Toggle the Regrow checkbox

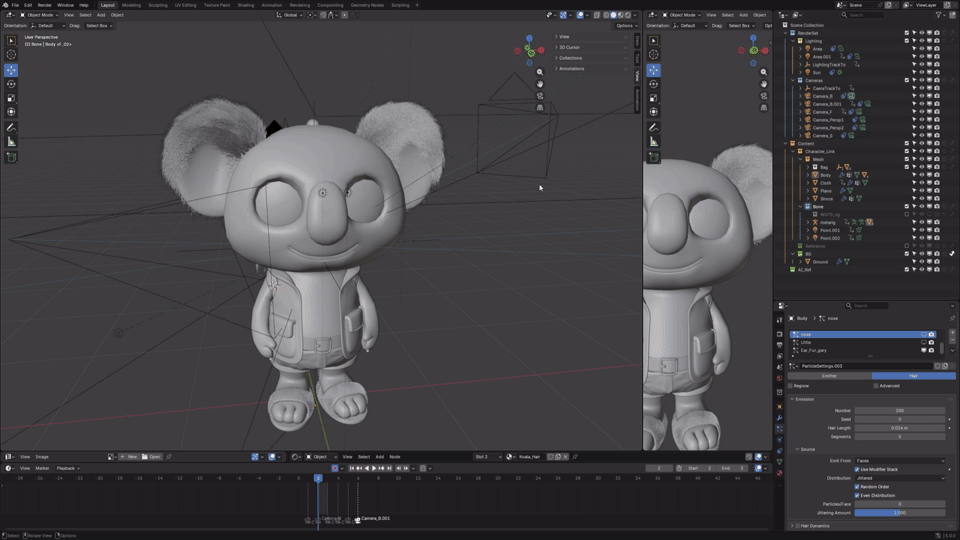point(790,386)
